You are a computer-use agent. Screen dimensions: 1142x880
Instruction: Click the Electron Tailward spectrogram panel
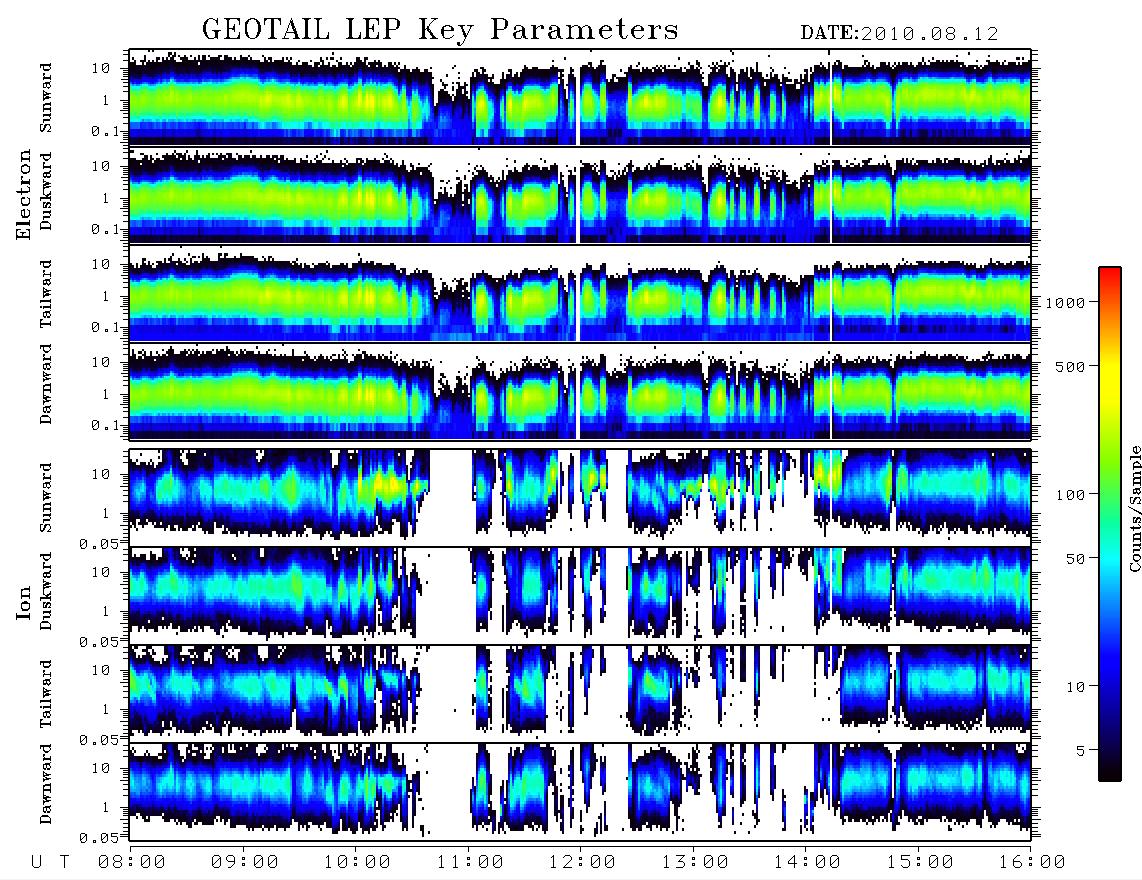pos(580,293)
